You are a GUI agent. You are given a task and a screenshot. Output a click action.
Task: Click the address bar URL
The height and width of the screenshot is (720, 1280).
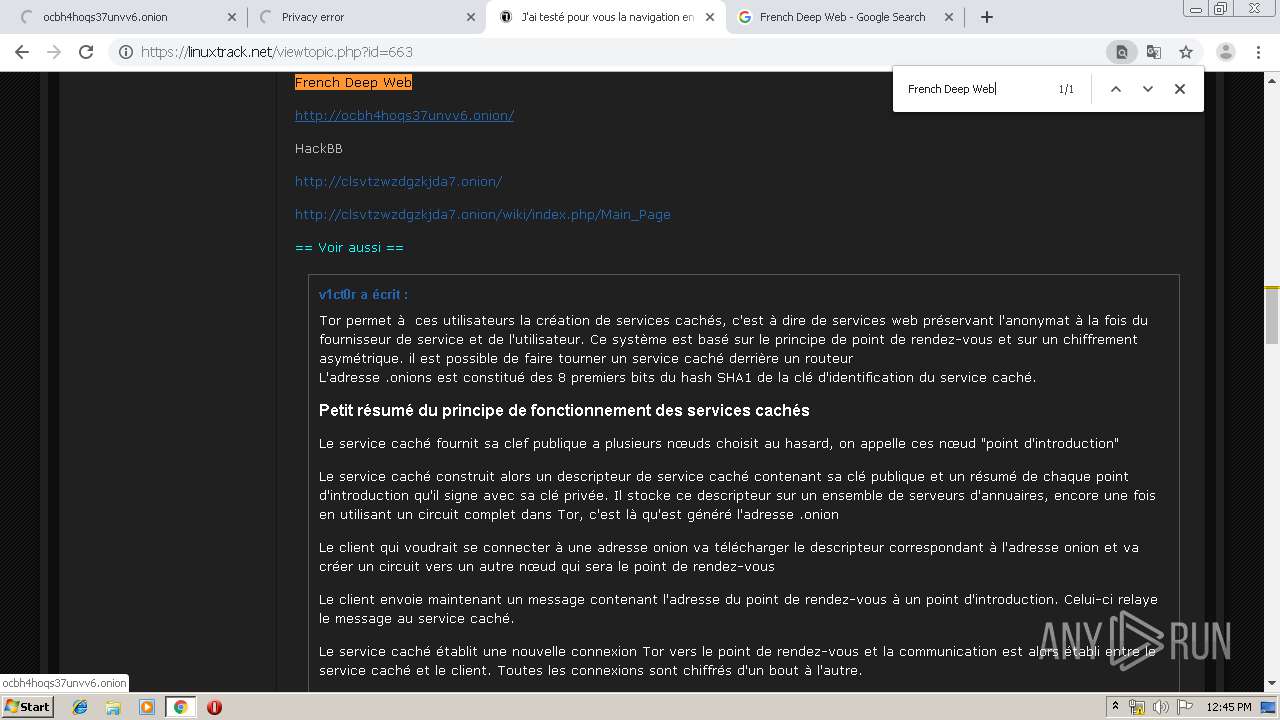(x=277, y=52)
